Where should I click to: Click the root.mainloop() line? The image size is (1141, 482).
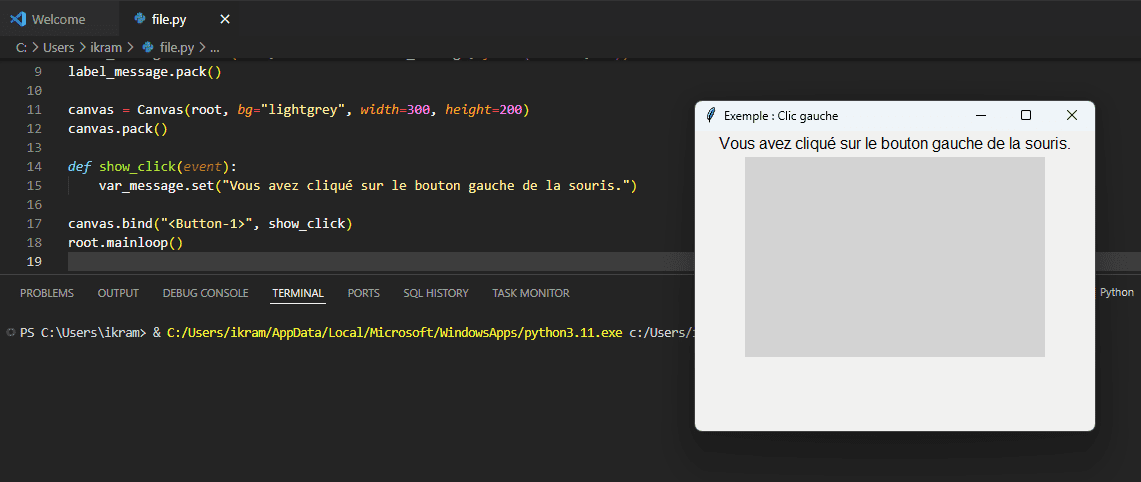point(125,242)
